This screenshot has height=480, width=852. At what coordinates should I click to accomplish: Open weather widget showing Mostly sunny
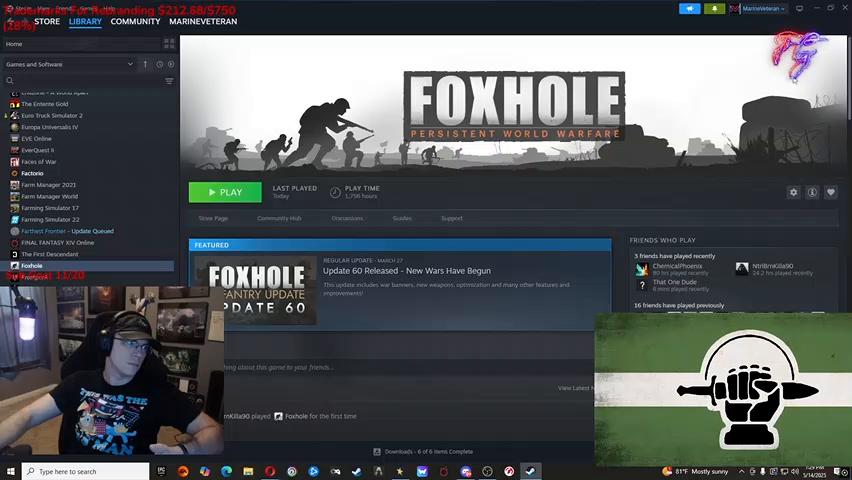coord(695,471)
